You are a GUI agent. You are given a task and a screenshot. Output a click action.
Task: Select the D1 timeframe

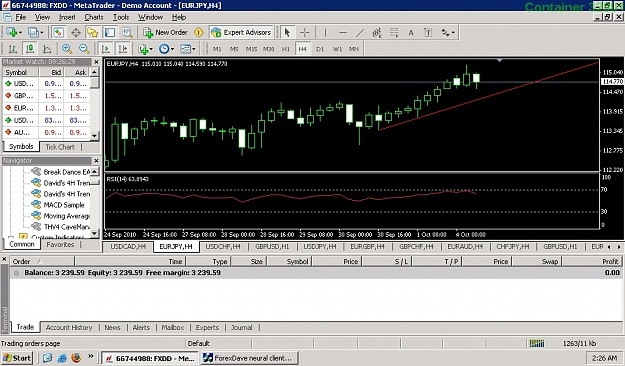(320, 49)
